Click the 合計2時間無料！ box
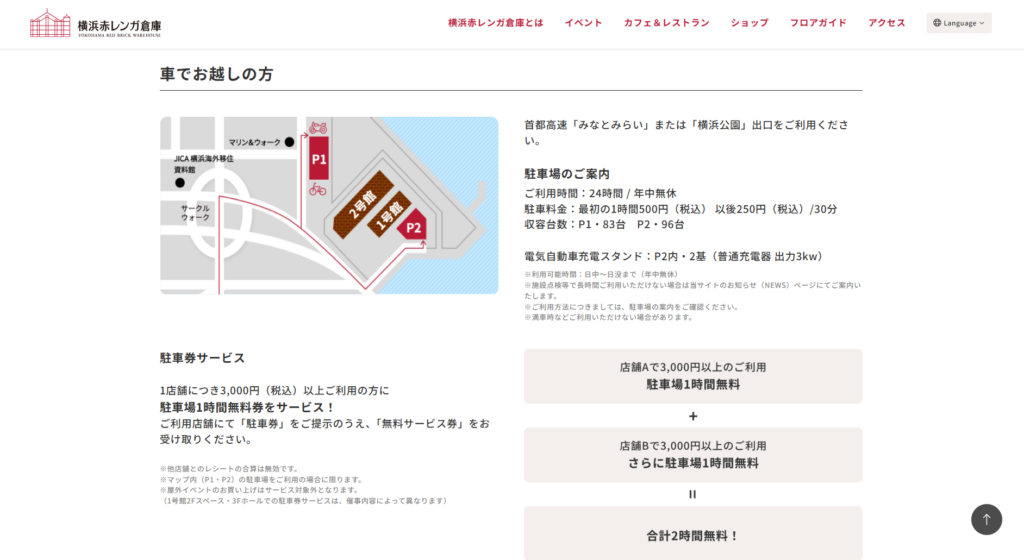Image resolution: width=1024 pixels, height=560 pixels. click(693, 533)
